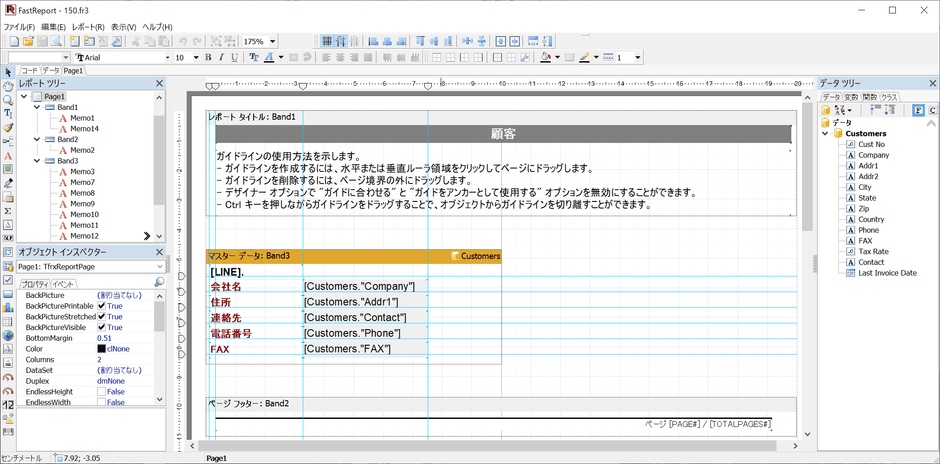The width and height of the screenshot is (940, 464).
Task: Enable the EndlessHeight checkbox
Action: 102,392
